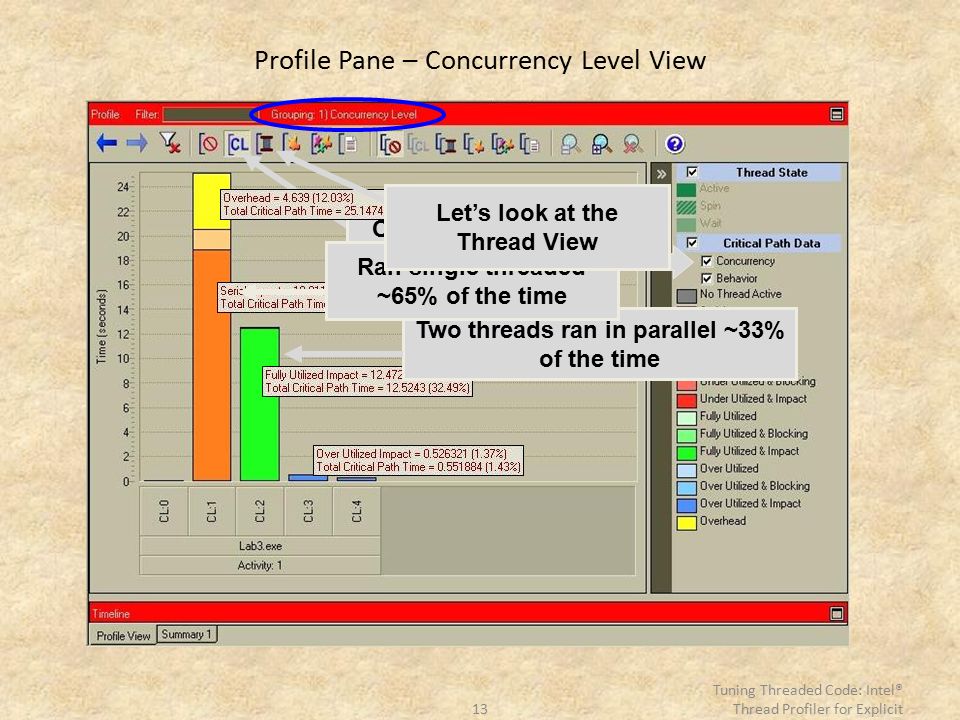Toggle the Thread State checkbox
Screen dimensions: 960x720
[x=692, y=172]
